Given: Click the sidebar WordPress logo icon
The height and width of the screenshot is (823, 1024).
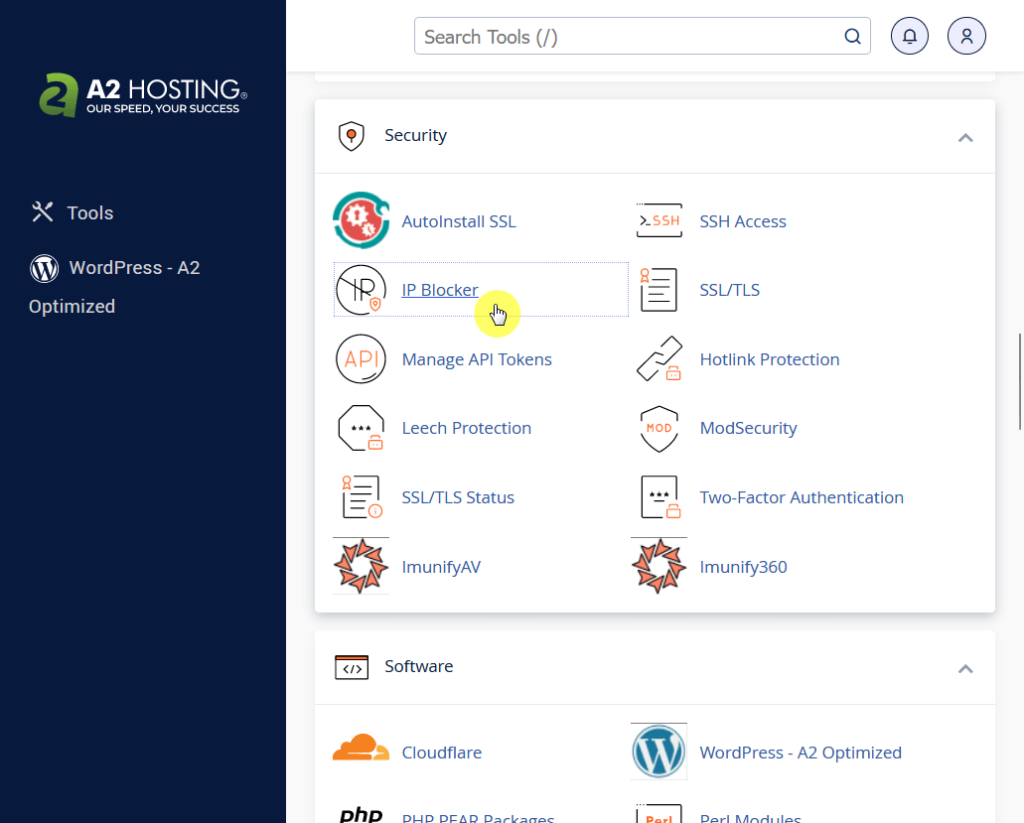Looking at the screenshot, I should coord(44,268).
